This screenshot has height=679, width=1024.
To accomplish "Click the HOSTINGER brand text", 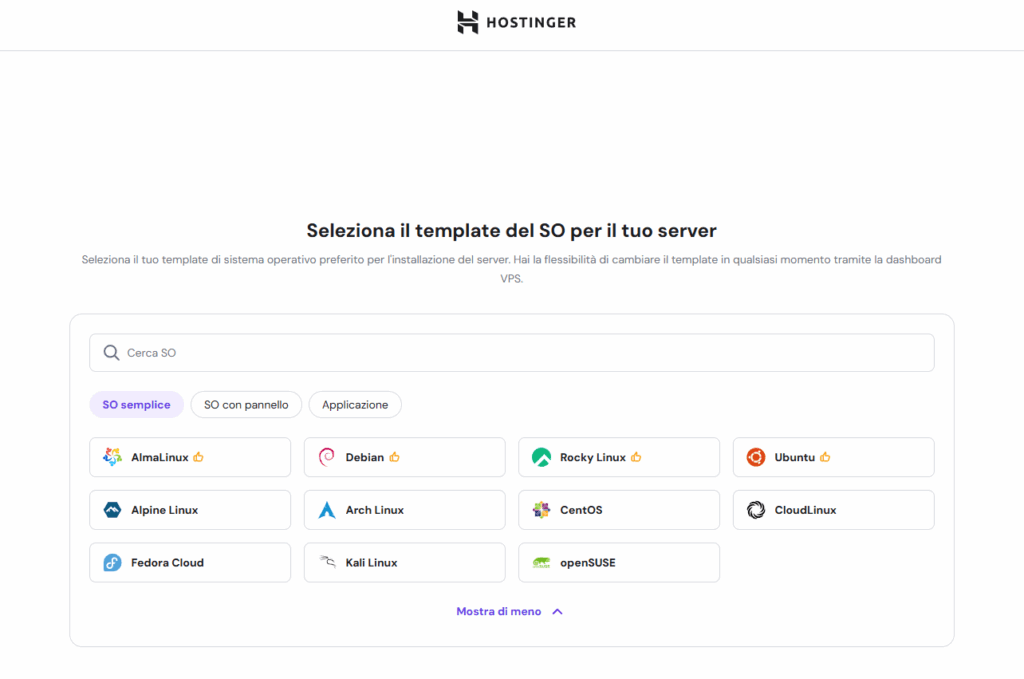I will (x=531, y=23).
